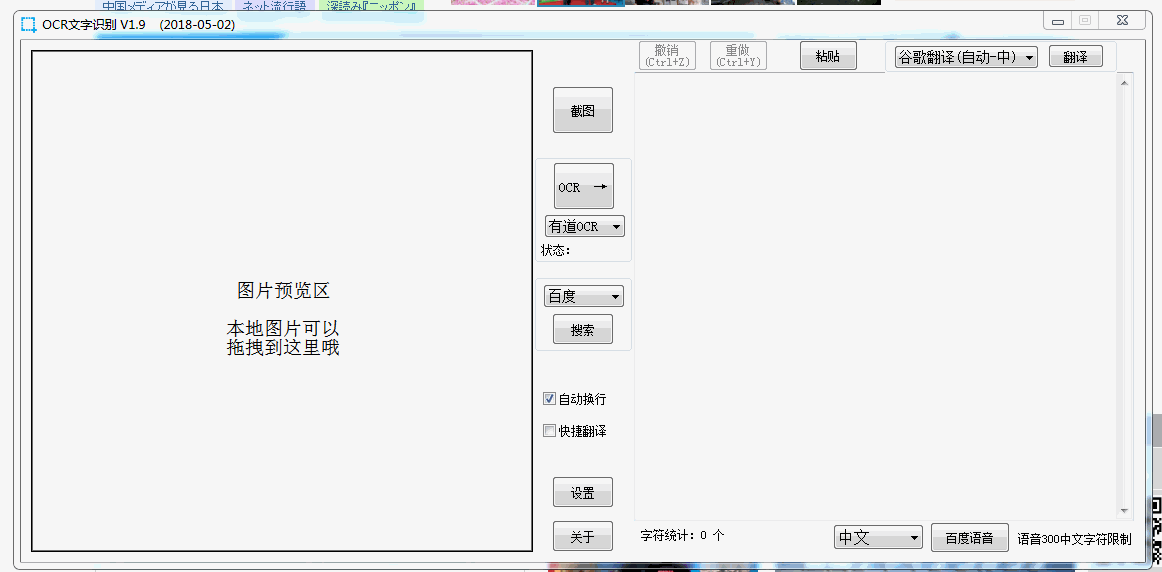
Task: Start recognition with the OCR arrow button
Action: 584,187
